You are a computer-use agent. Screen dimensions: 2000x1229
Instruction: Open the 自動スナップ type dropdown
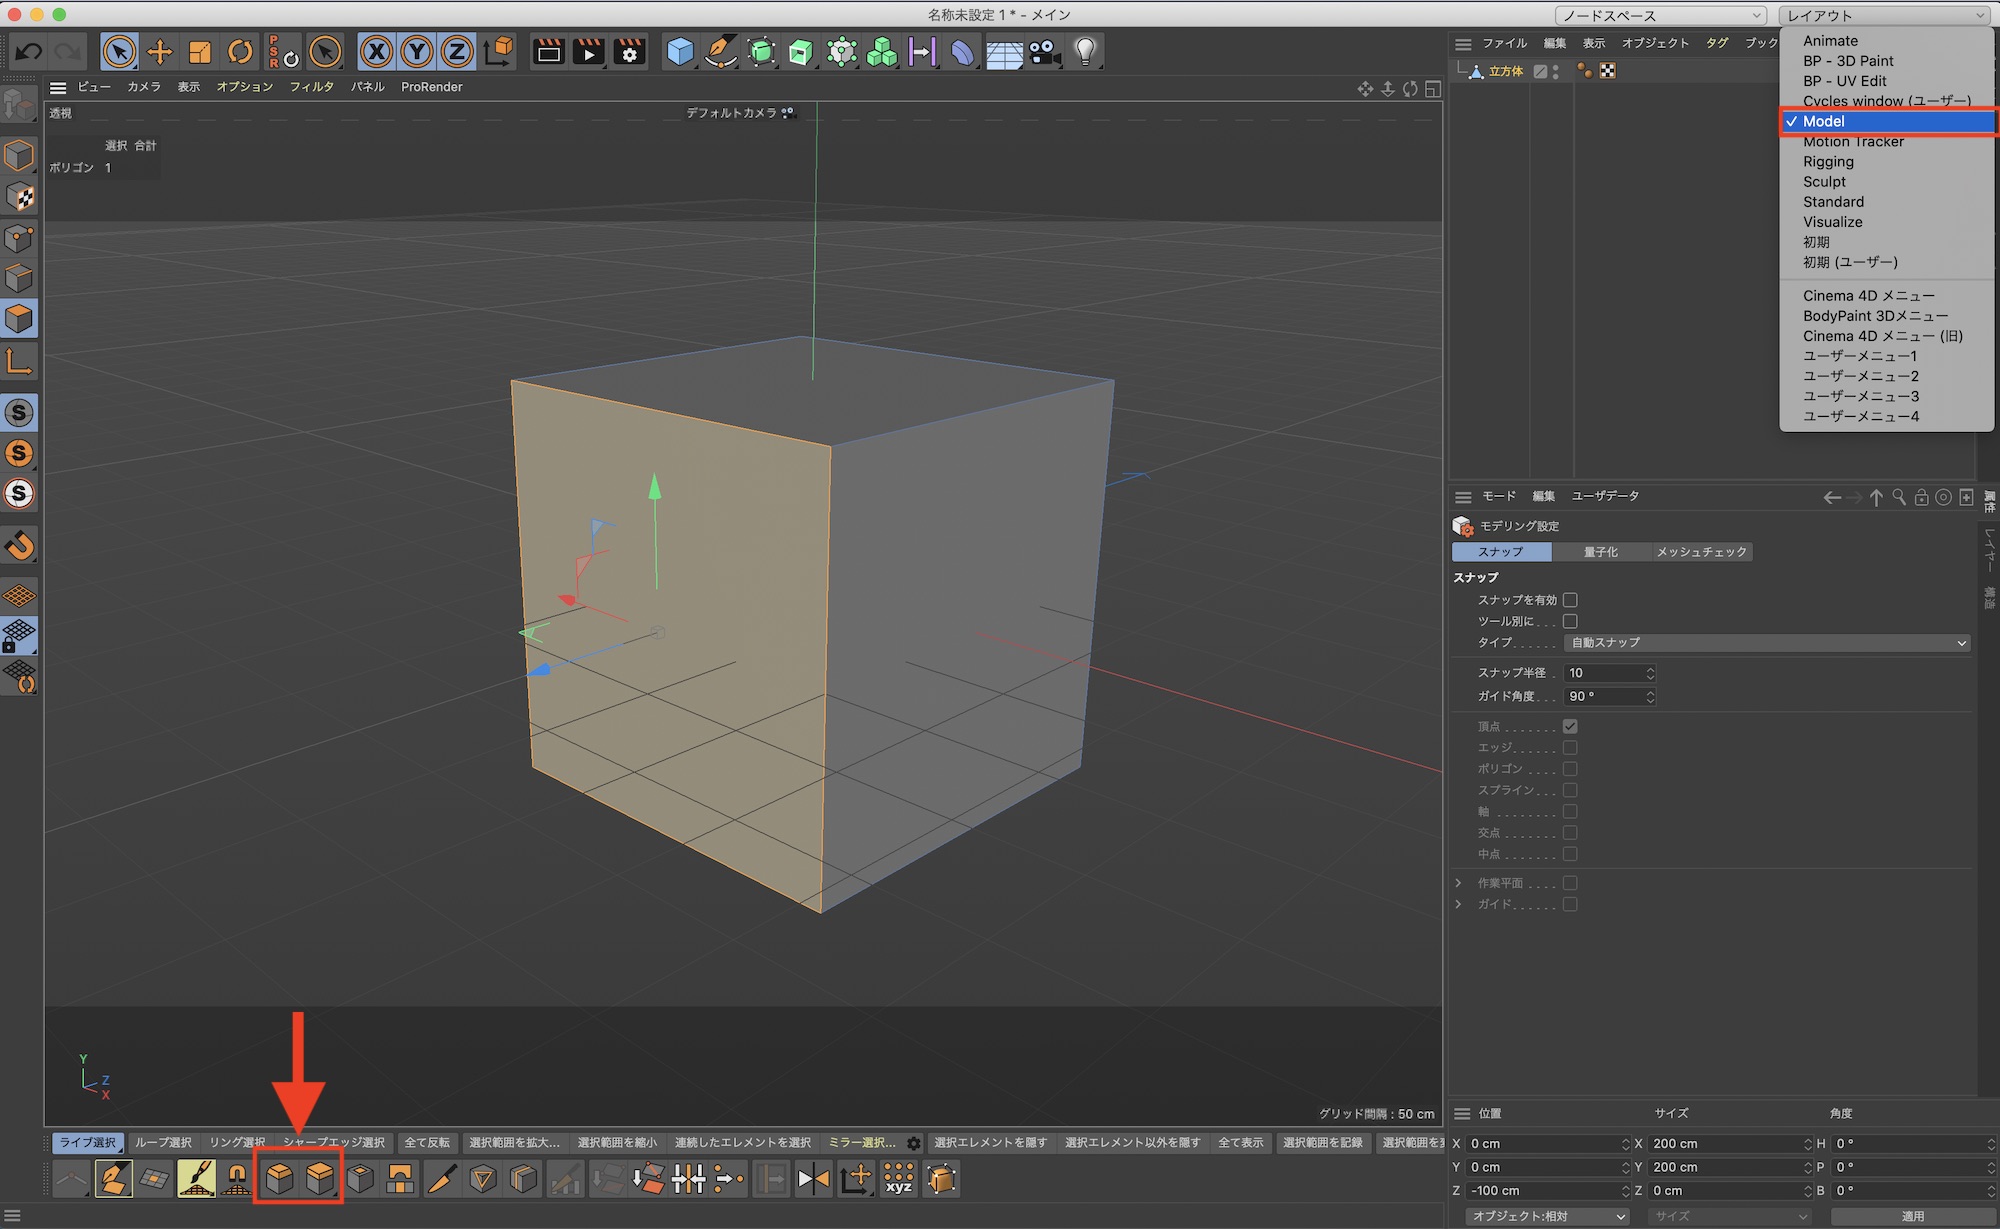pos(1766,643)
